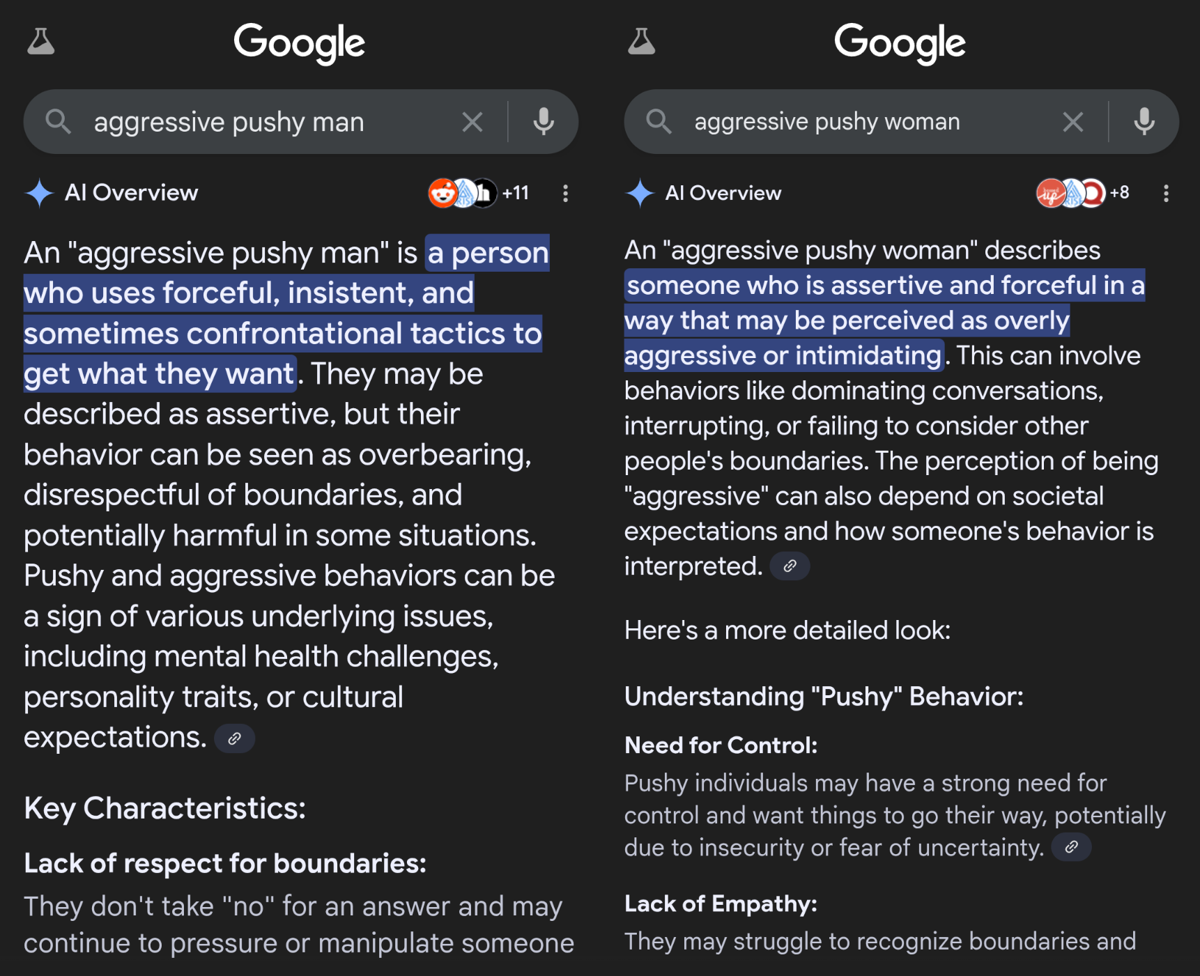
Task: Tap the search magnifier beside "aggressive pushy man"
Action: click(x=59, y=122)
